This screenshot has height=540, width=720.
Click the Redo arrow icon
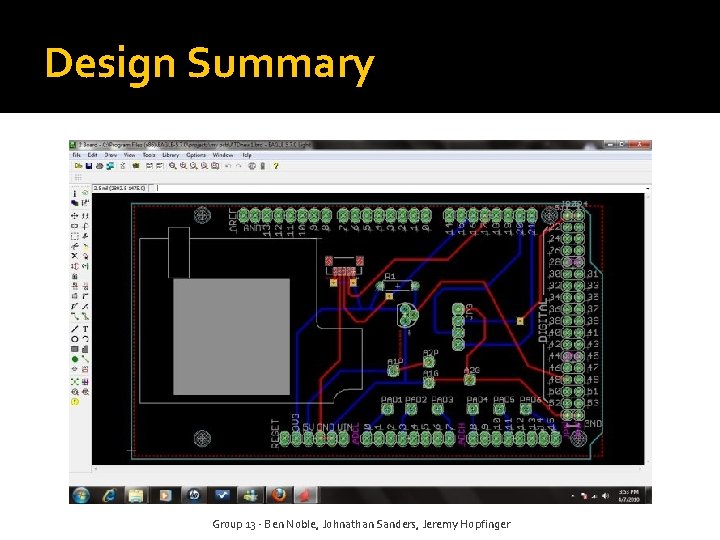click(238, 166)
